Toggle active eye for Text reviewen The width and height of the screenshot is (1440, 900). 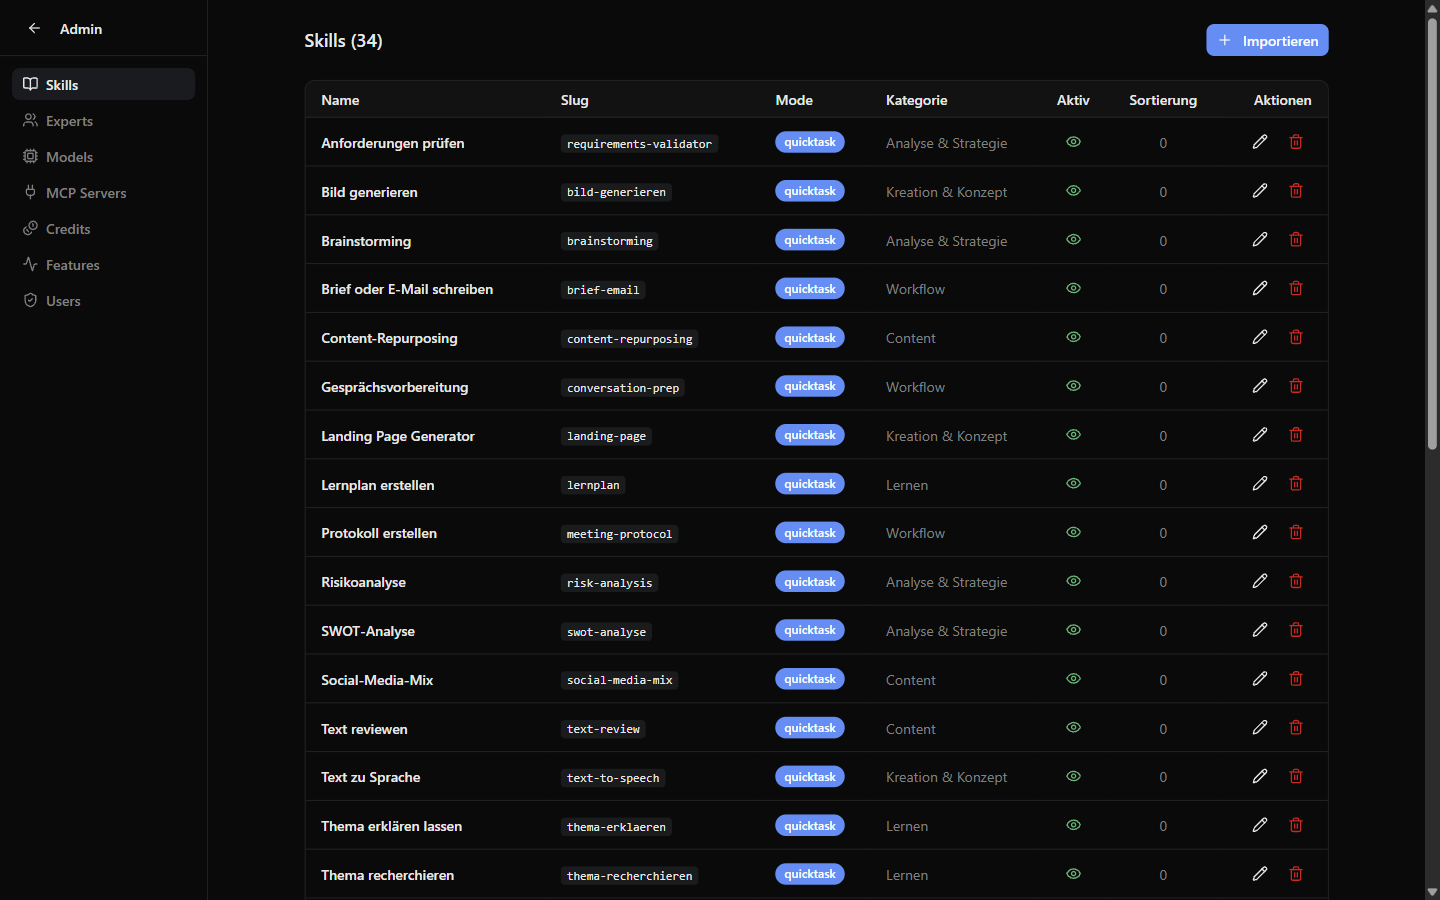(x=1073, y=728)
